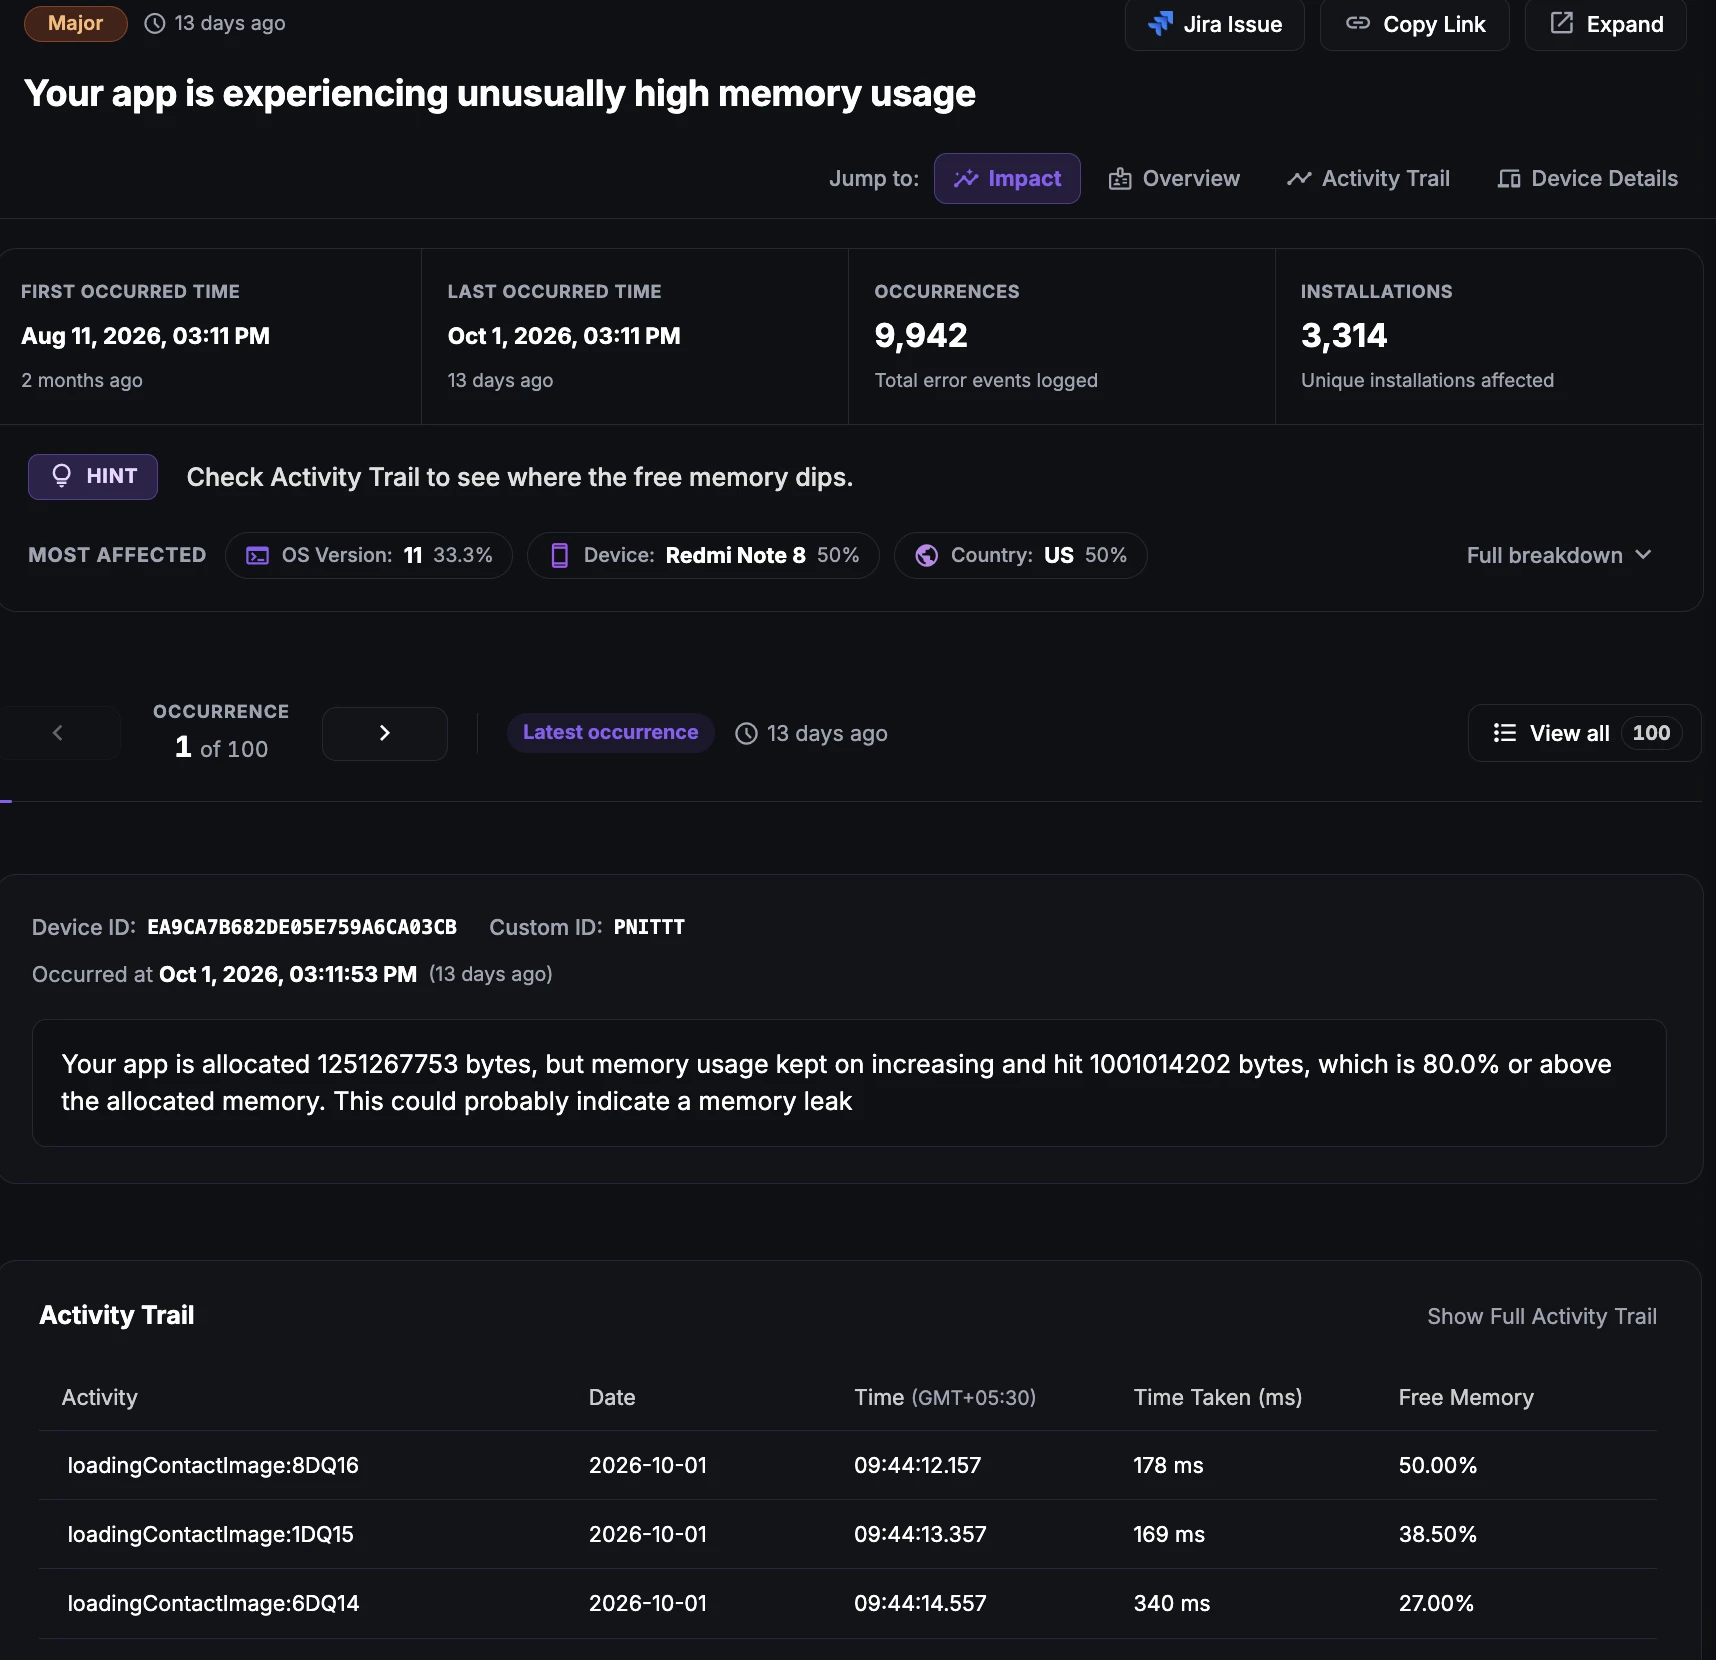The width and height of the screenshot is (1716, 1660).
Task: Click free memory value 27.00%
Action: tap(1436, 1603)
